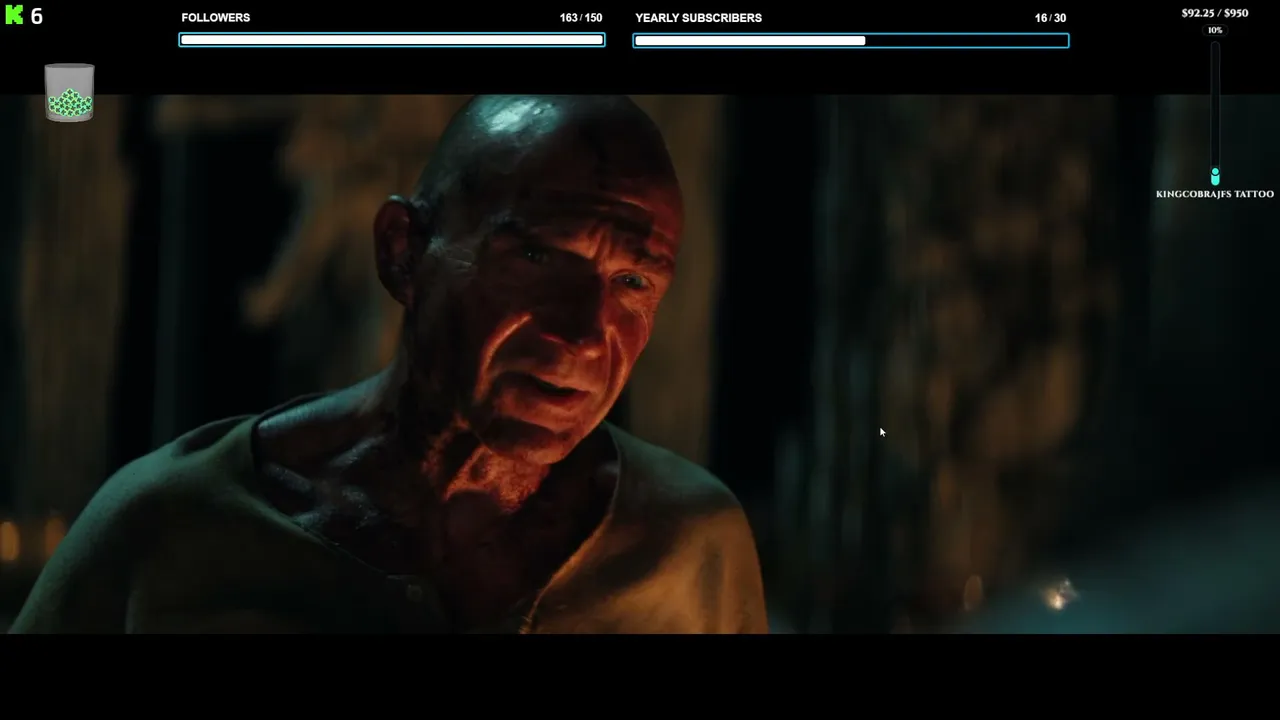Click the jar of green marbles icon
1280x720 pixels.
(x=69, y=93)
